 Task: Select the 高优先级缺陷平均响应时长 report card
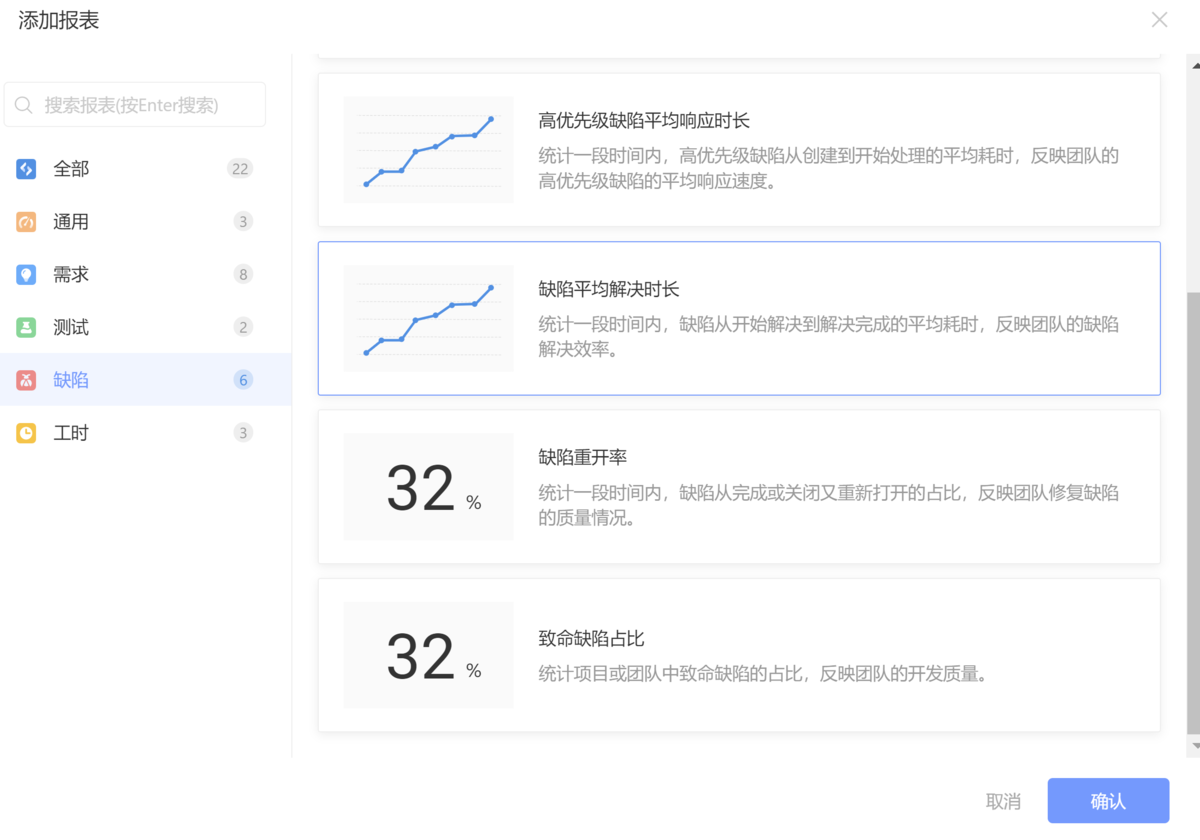click(738, 149)
